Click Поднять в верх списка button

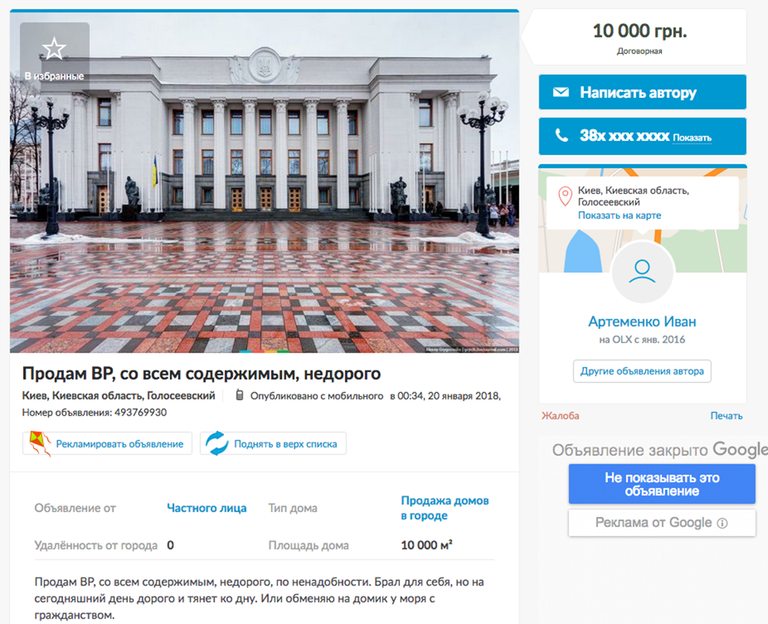click(x=273, y=443)
